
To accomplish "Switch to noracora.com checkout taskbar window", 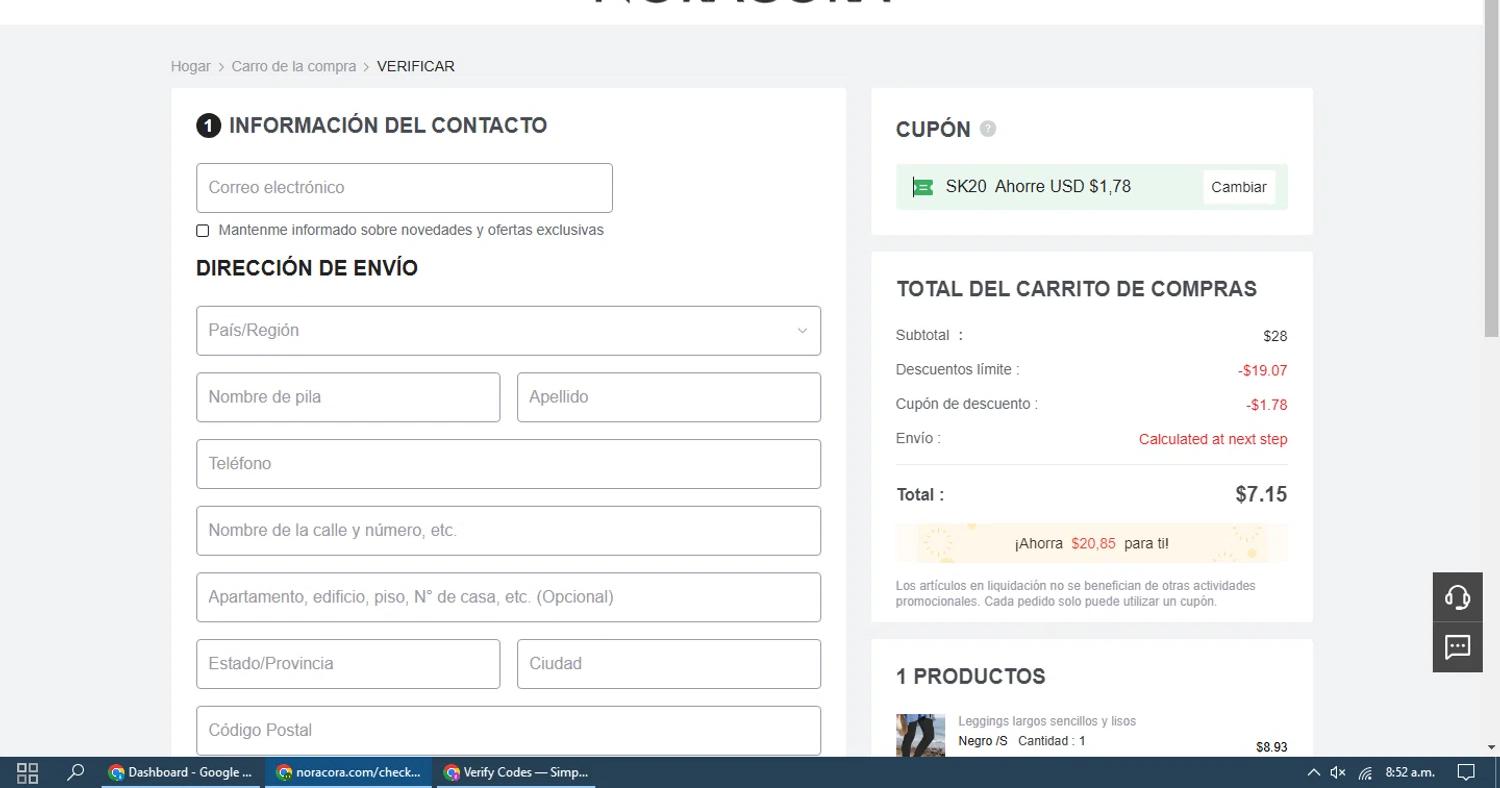I will tap(349, 772).
